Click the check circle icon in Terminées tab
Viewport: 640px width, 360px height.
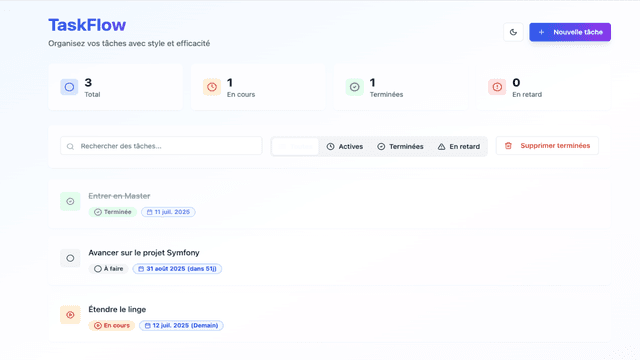tap(381, 147)
